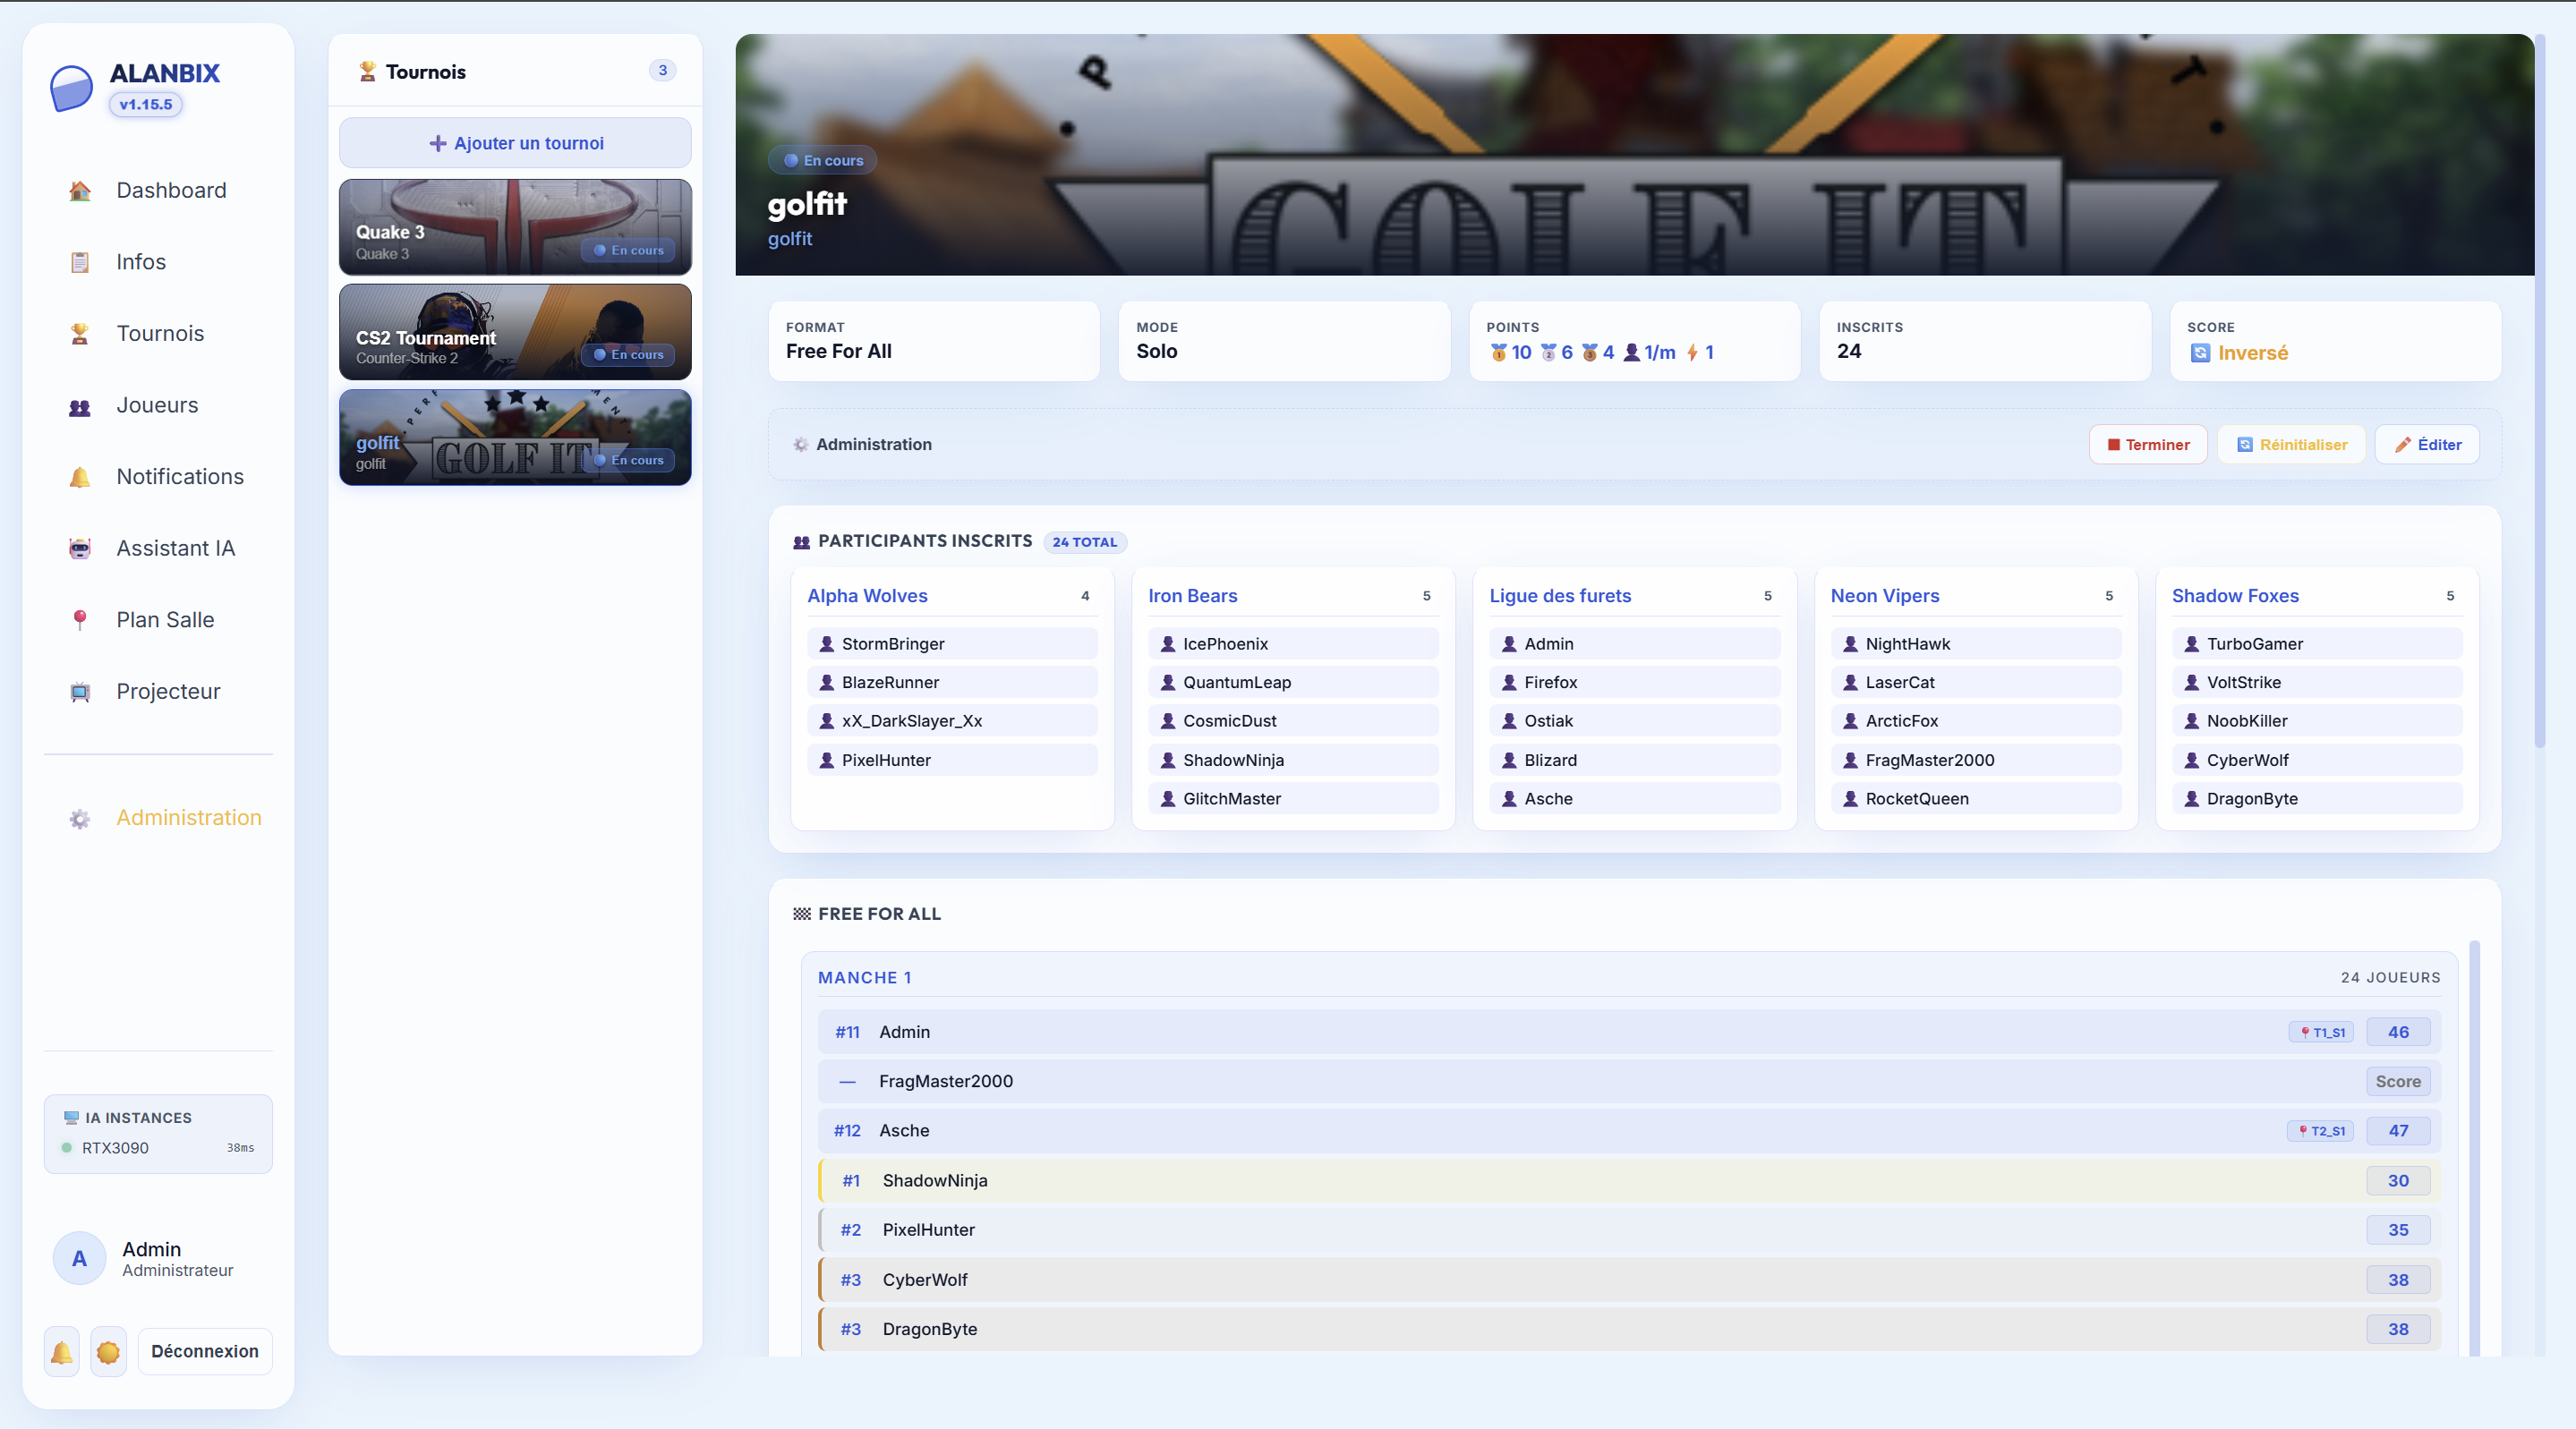Click the Alpha Wolves team name
Viewport: 2576px width, 1429px height.
pos(867,596)
